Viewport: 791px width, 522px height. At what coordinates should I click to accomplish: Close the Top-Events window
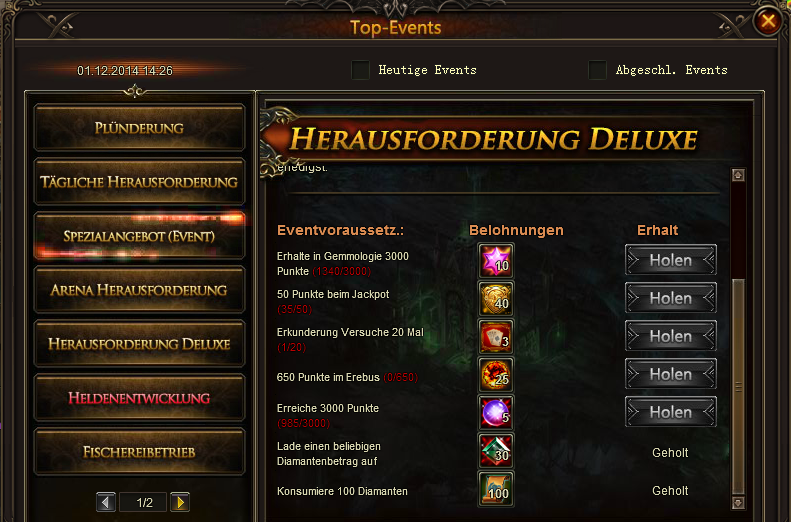click(x=767, y=21)
